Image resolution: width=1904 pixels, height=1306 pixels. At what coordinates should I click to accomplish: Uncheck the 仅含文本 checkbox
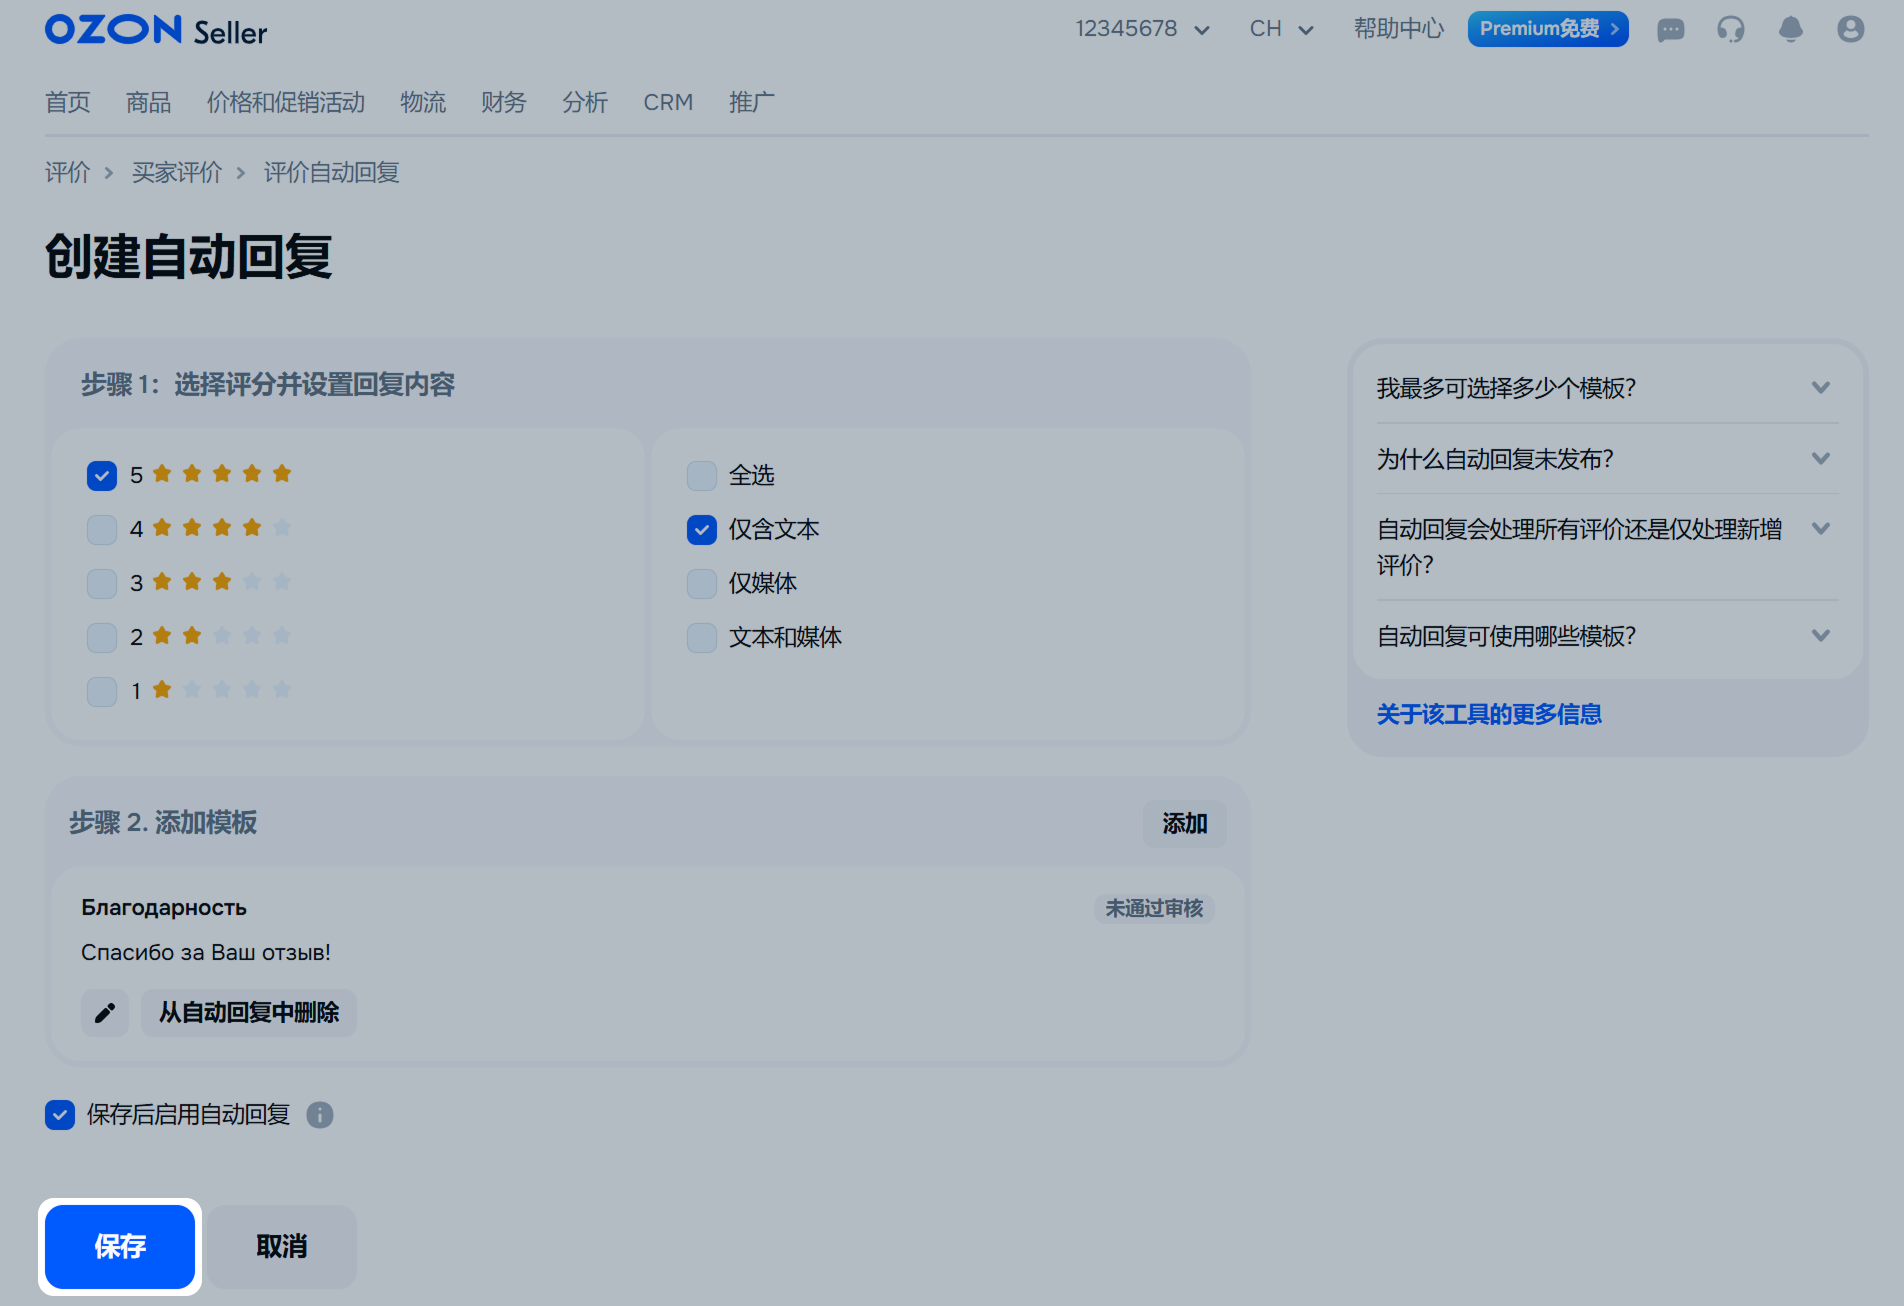702,529
